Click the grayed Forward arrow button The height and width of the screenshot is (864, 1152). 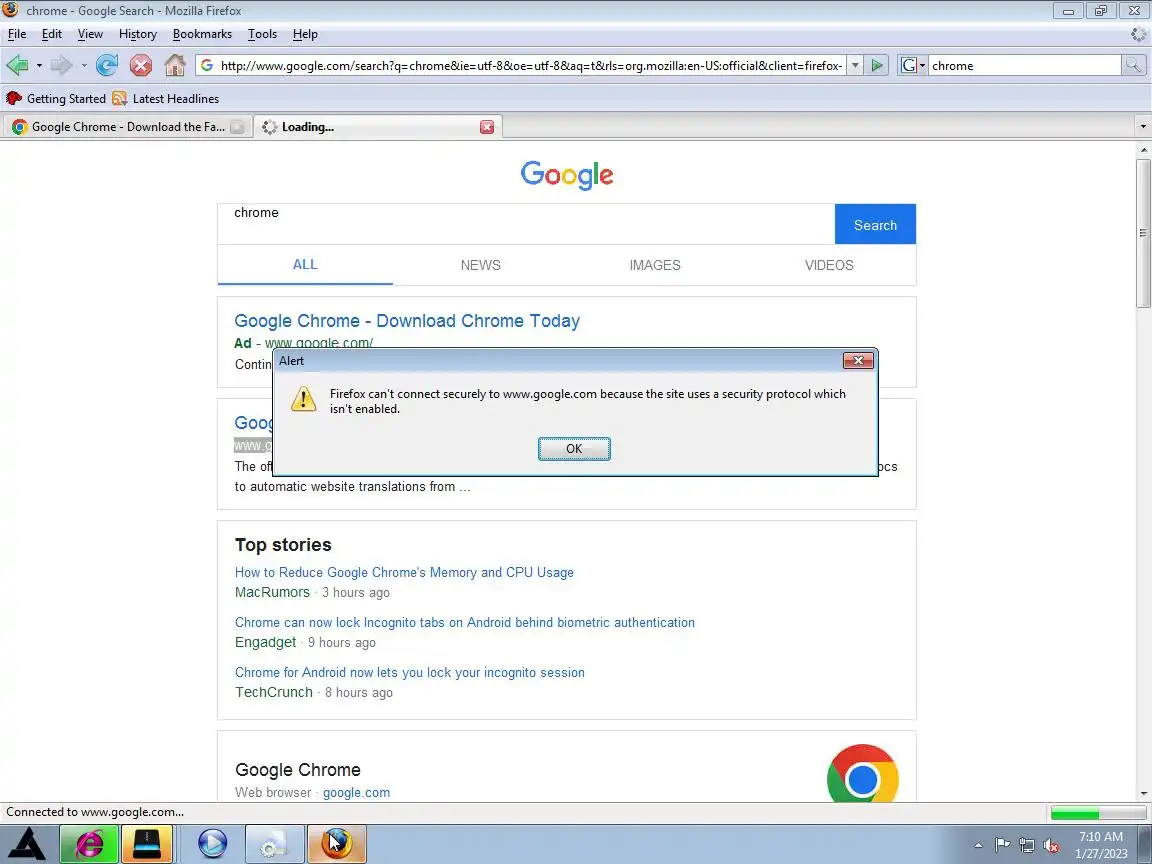click(62, 65)
